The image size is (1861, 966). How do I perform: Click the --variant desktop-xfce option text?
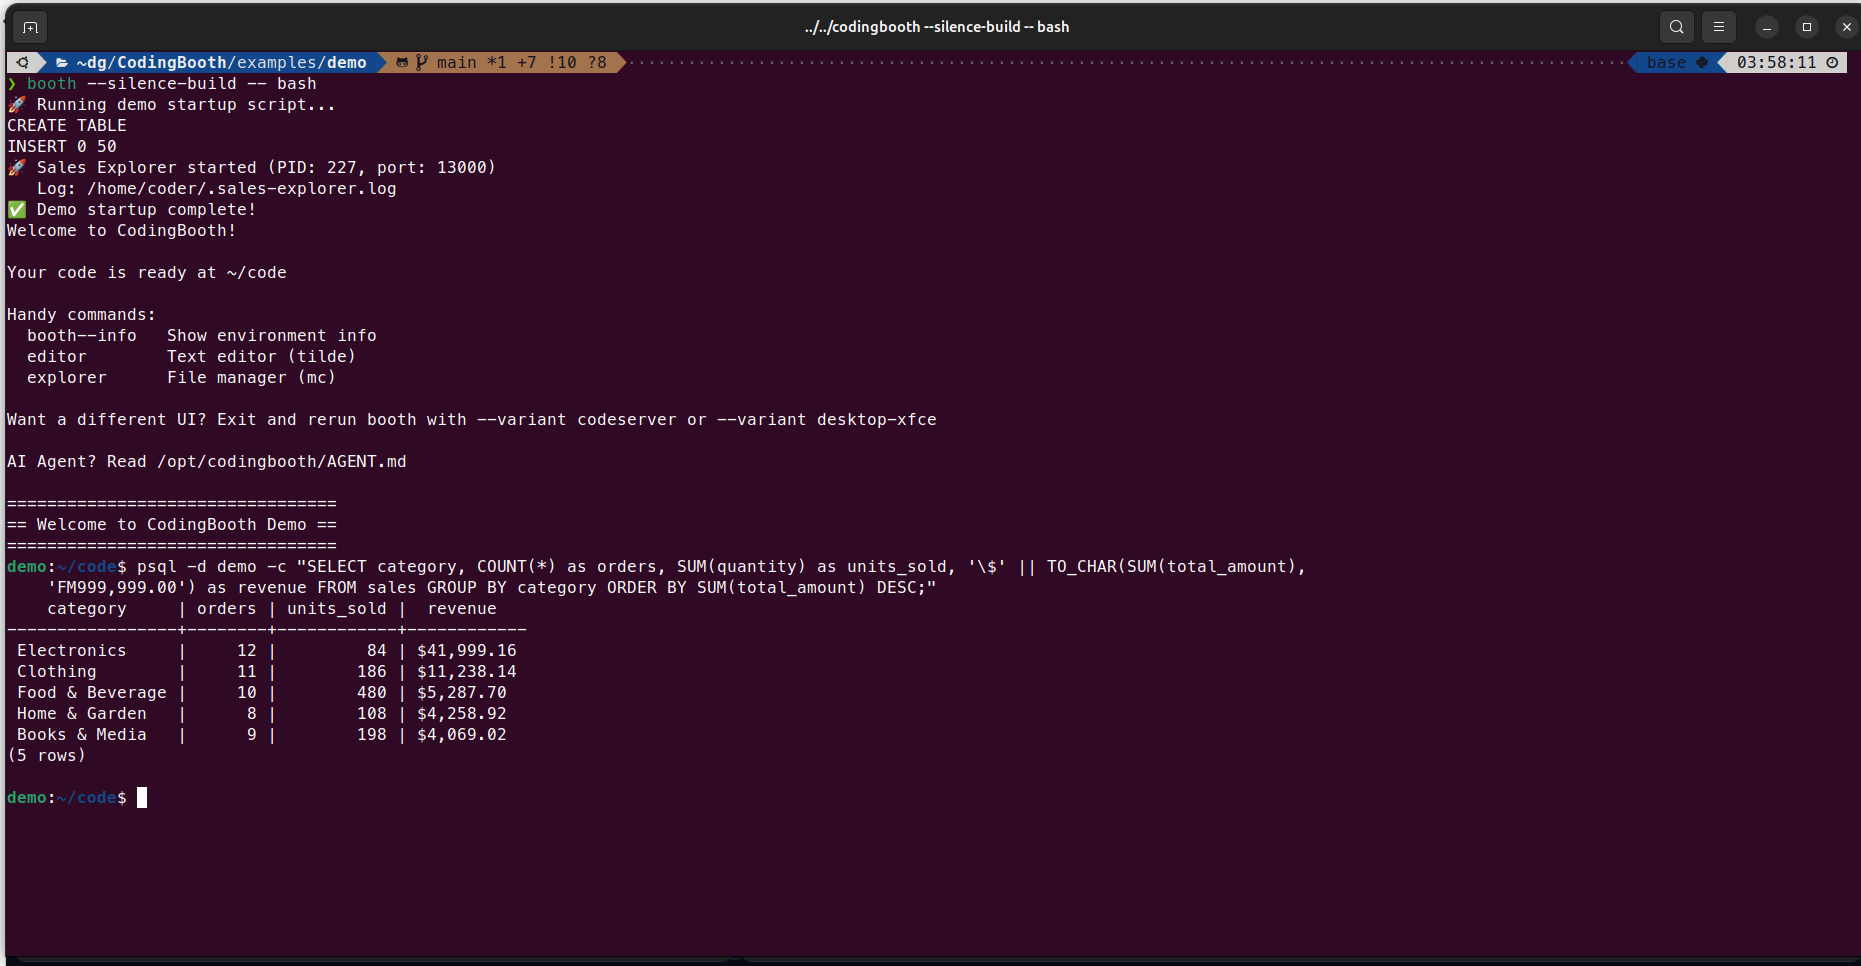(x=827, y=420)
